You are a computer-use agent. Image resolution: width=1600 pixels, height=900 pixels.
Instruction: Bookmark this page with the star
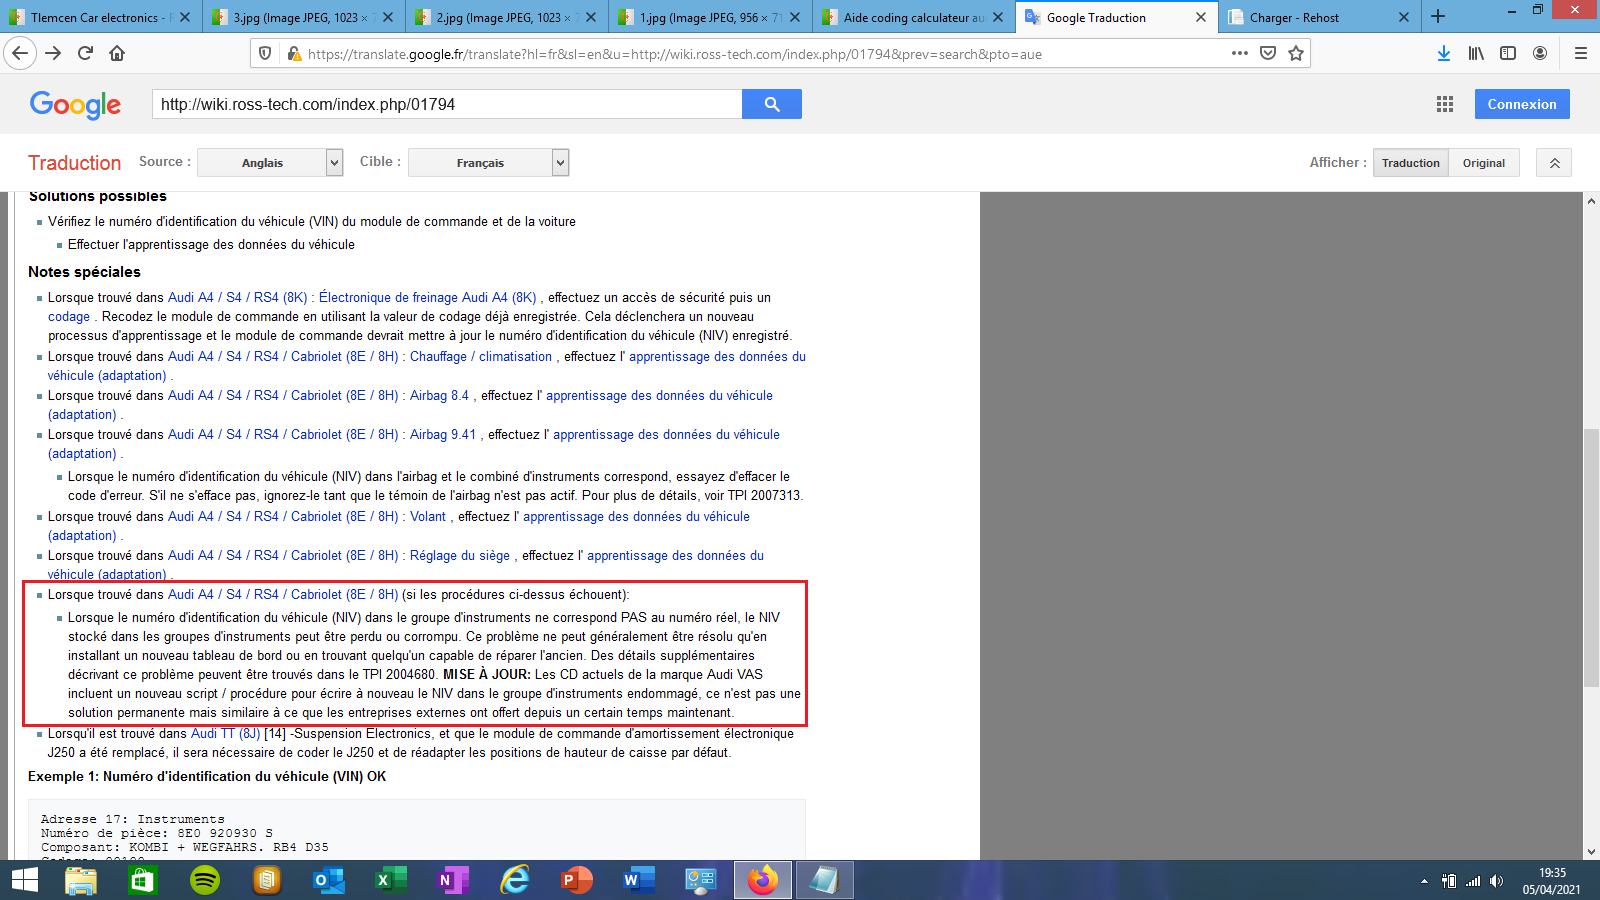point(1296,53)
